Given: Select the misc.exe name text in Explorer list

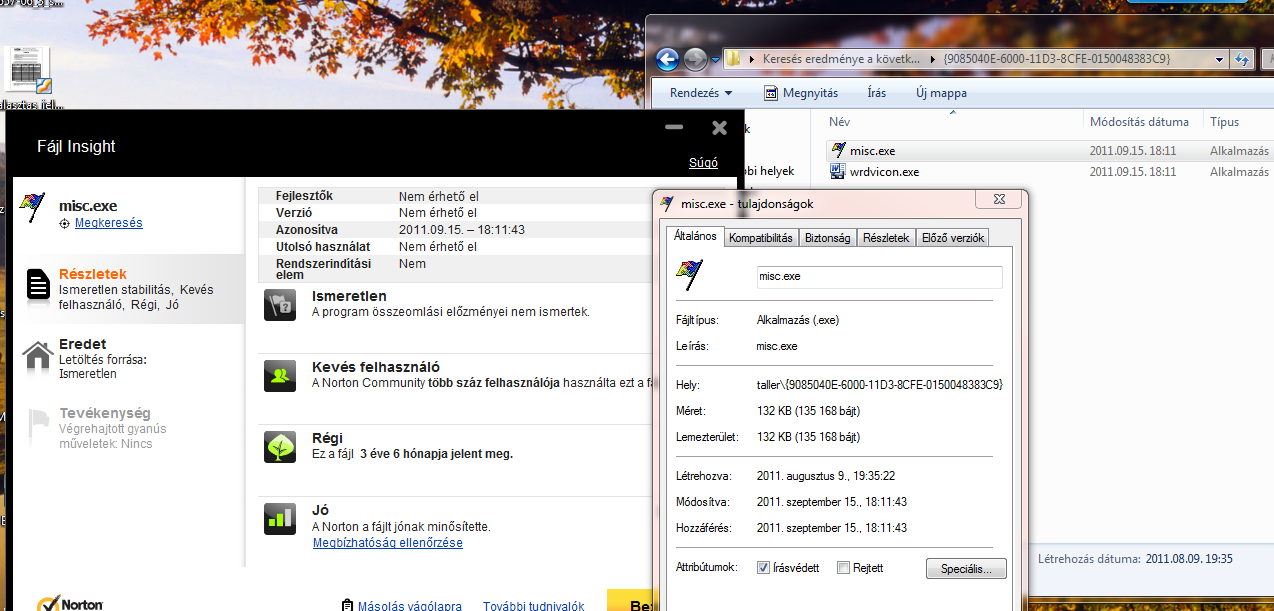Looking at the screenshot, I should pyautogui.click(x=872, y=151).
